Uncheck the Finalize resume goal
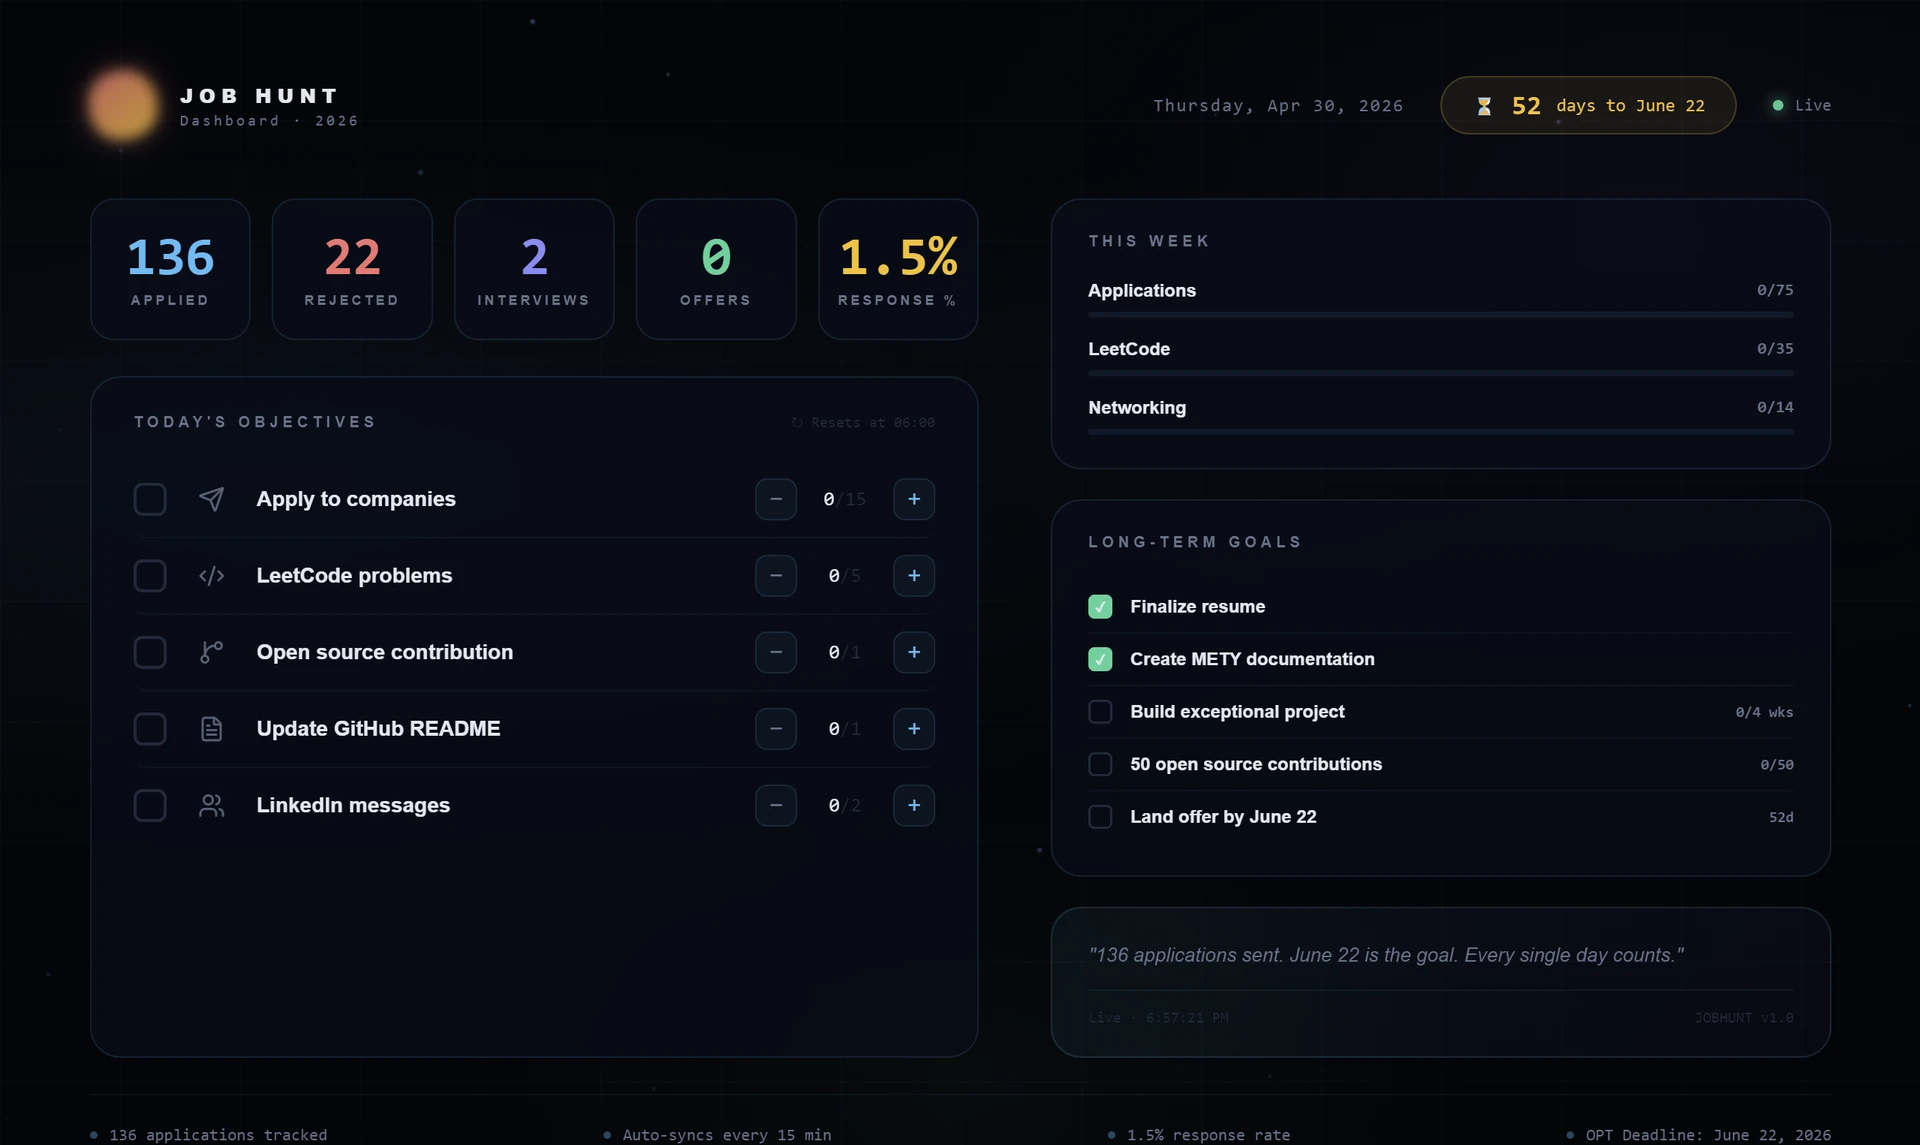 (x=1100, y=607)
